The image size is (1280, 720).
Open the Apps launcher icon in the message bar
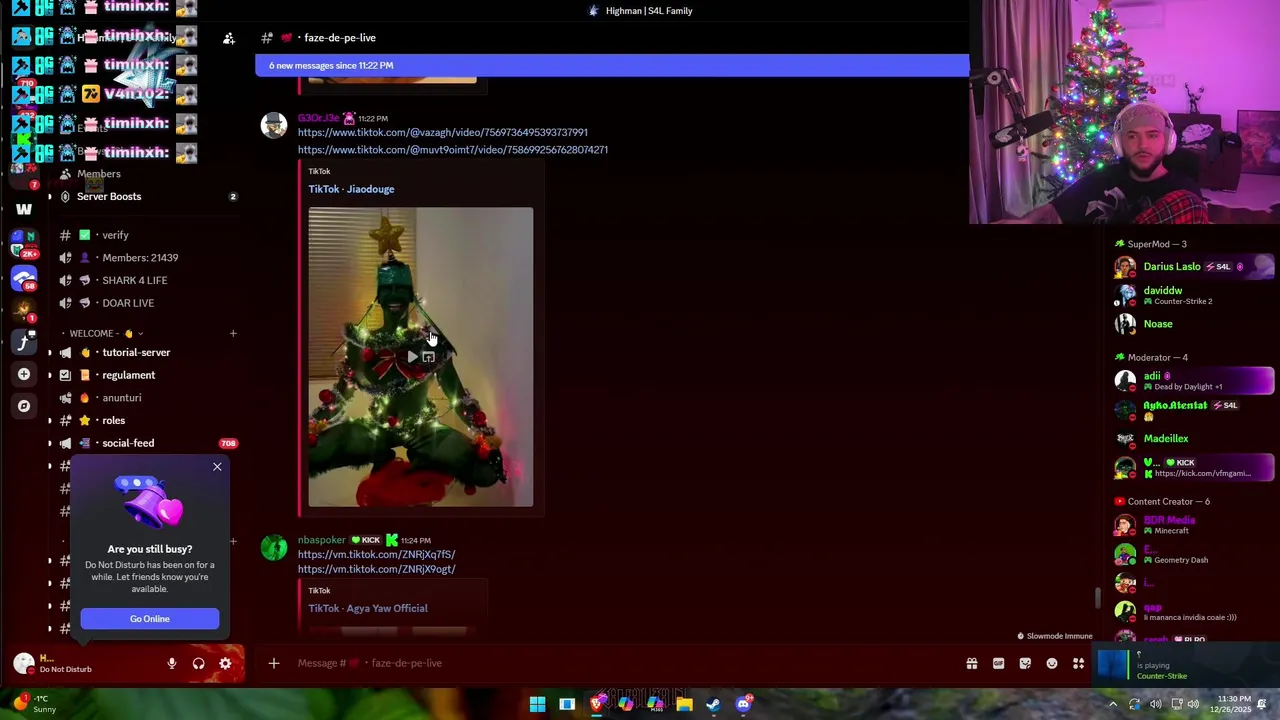coord(1078,663)
